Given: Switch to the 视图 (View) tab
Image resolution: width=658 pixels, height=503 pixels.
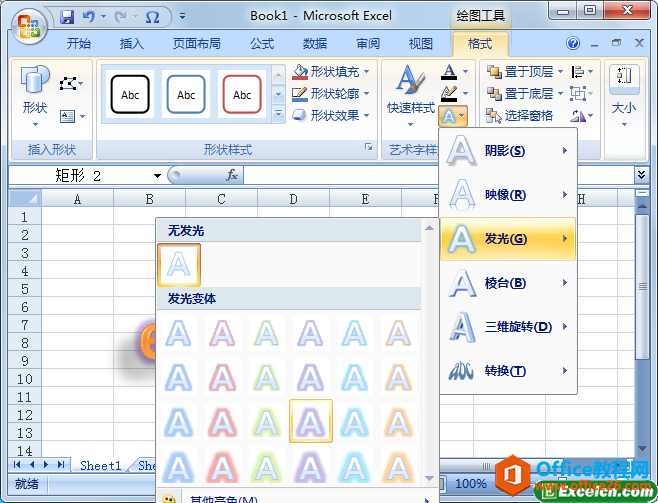Looking at the screenshot, I should tap(421, 44).
